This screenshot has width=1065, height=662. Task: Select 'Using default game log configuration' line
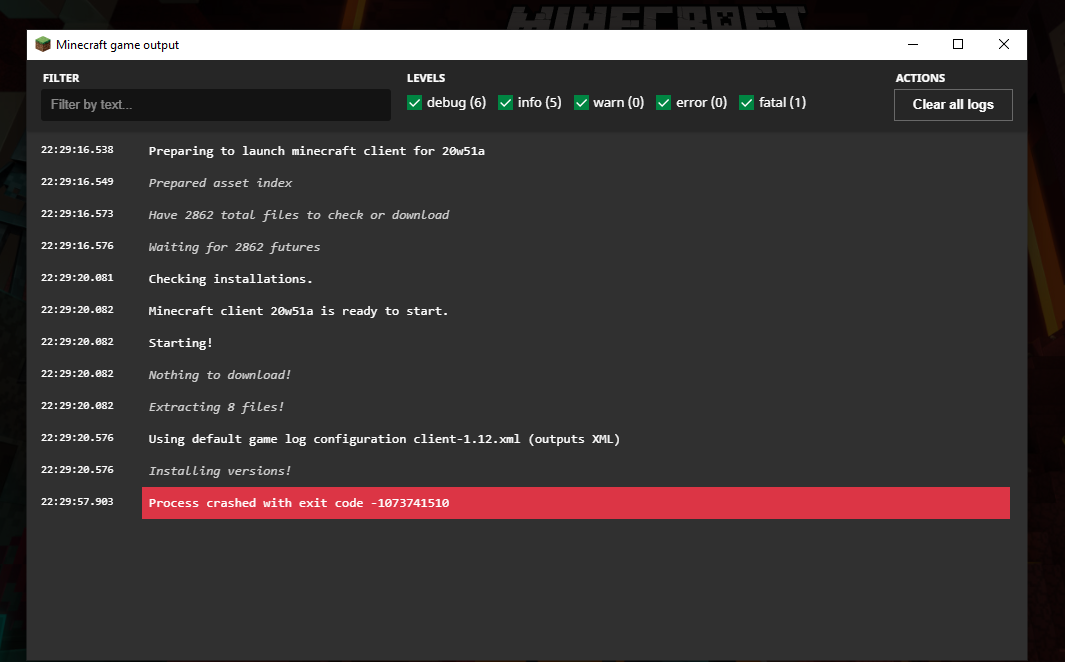click(x=384, y=439)
